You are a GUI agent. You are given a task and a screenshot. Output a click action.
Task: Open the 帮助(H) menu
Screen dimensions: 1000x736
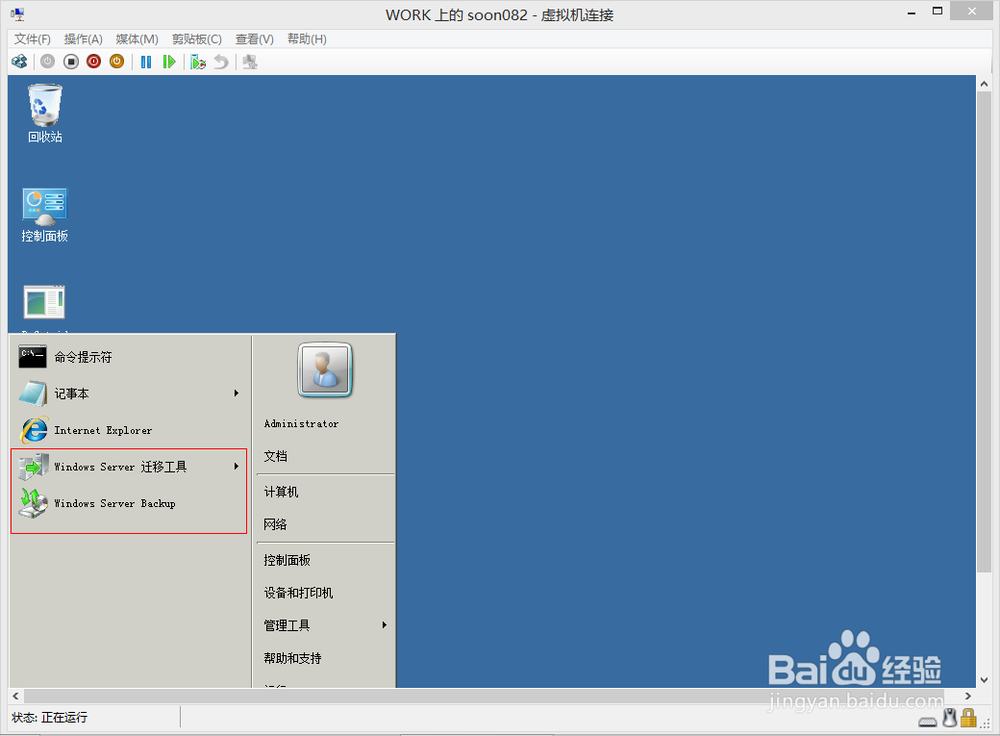coord(307,39)
